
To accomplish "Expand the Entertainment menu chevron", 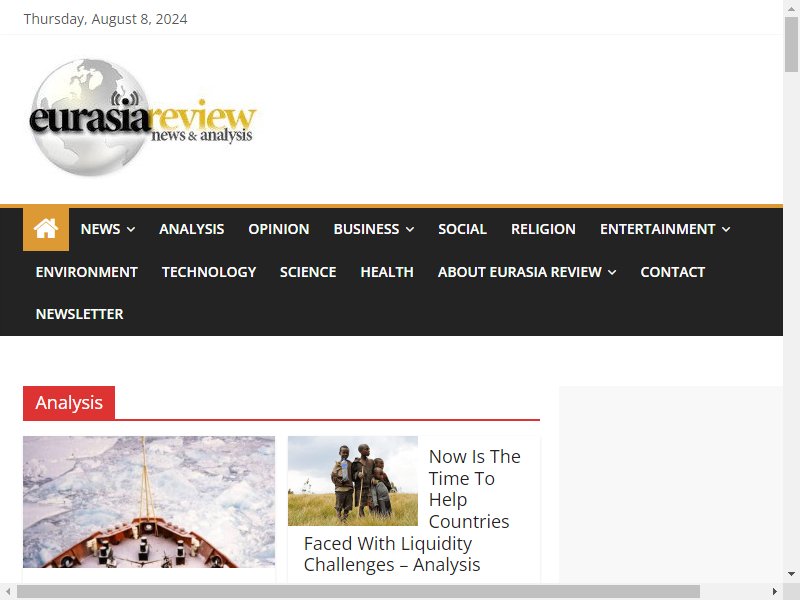I will coord(726,230).
